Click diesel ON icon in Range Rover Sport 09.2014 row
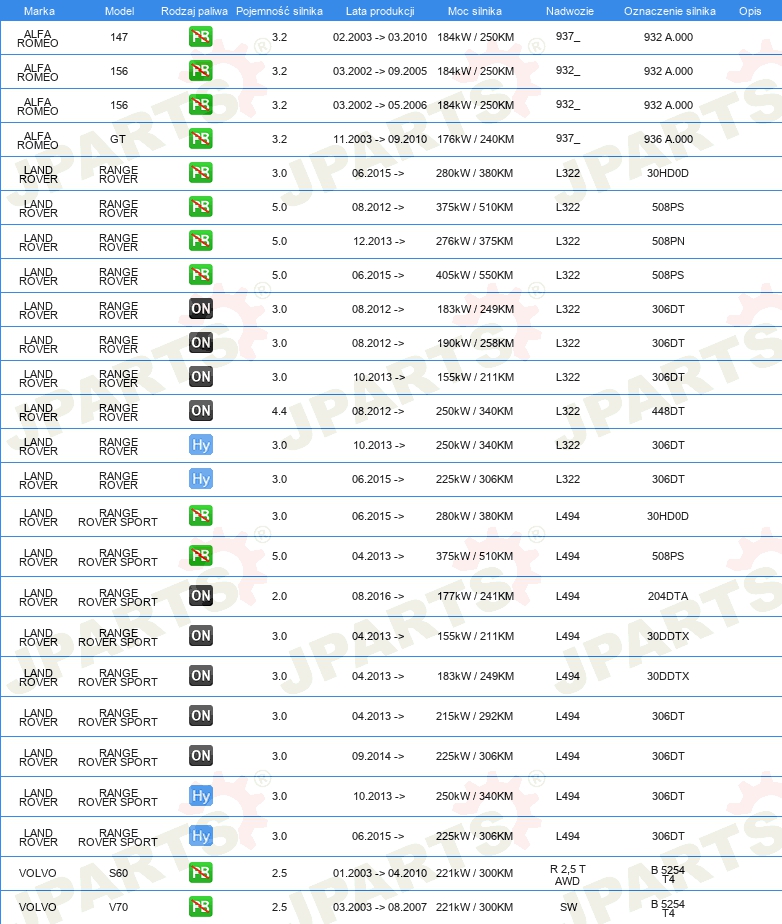This screenshot has height=924, width=782. point(200,756)
